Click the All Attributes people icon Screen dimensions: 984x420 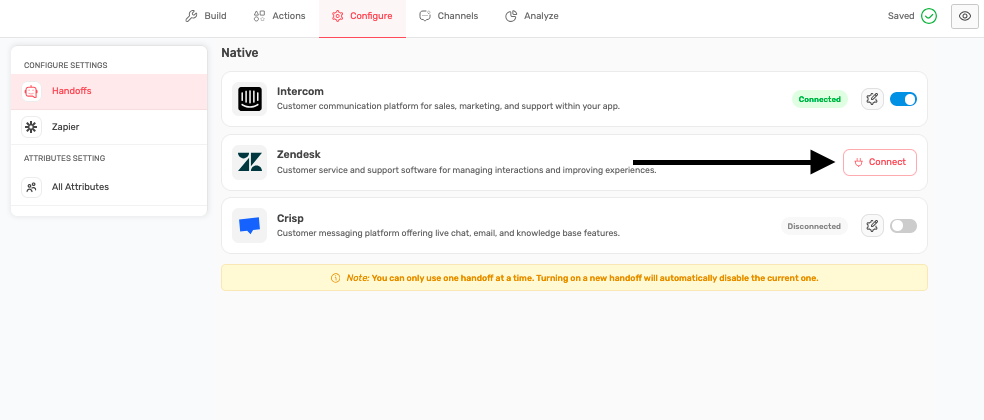31,187
